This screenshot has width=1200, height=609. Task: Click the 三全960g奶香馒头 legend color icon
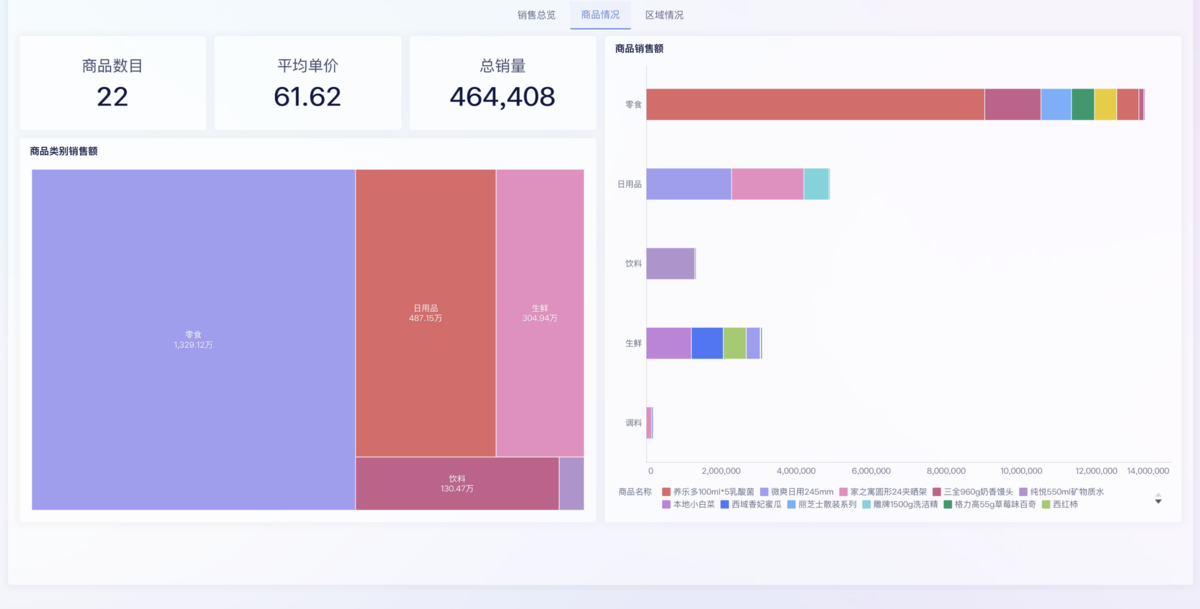(x=937, y=492)
